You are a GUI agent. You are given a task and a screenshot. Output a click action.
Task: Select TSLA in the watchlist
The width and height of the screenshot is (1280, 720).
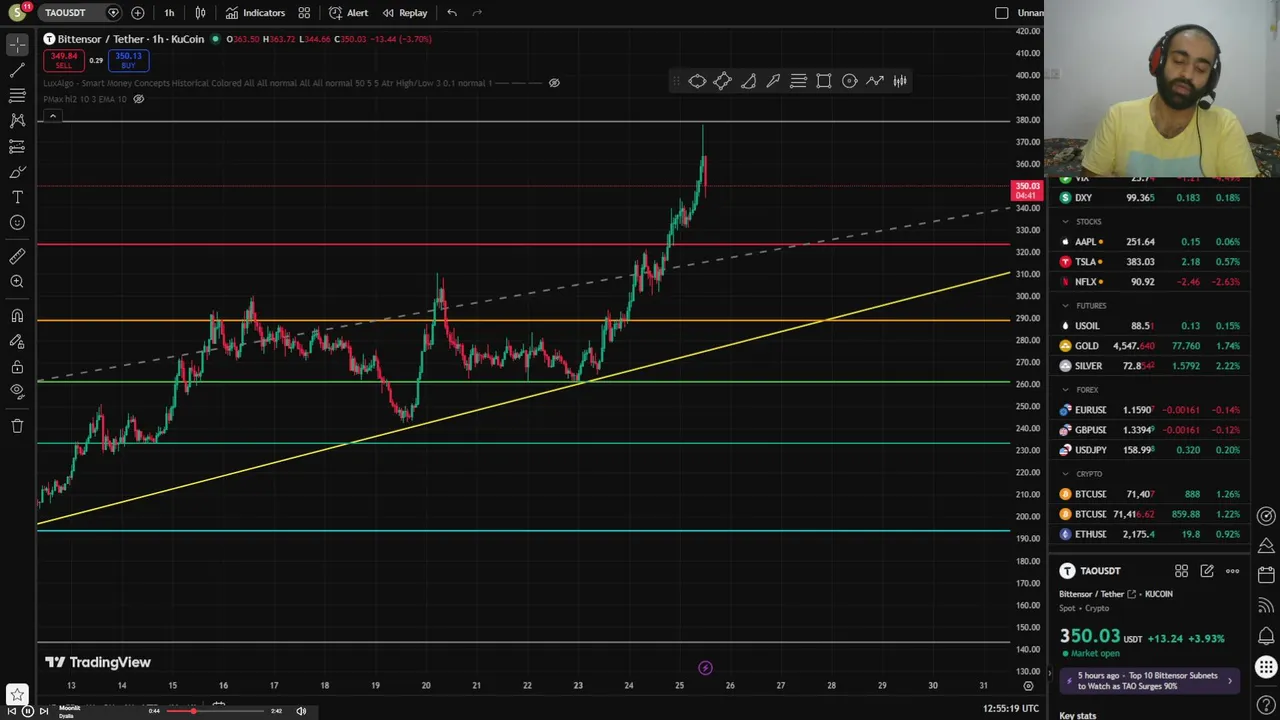coord(1148,262)
